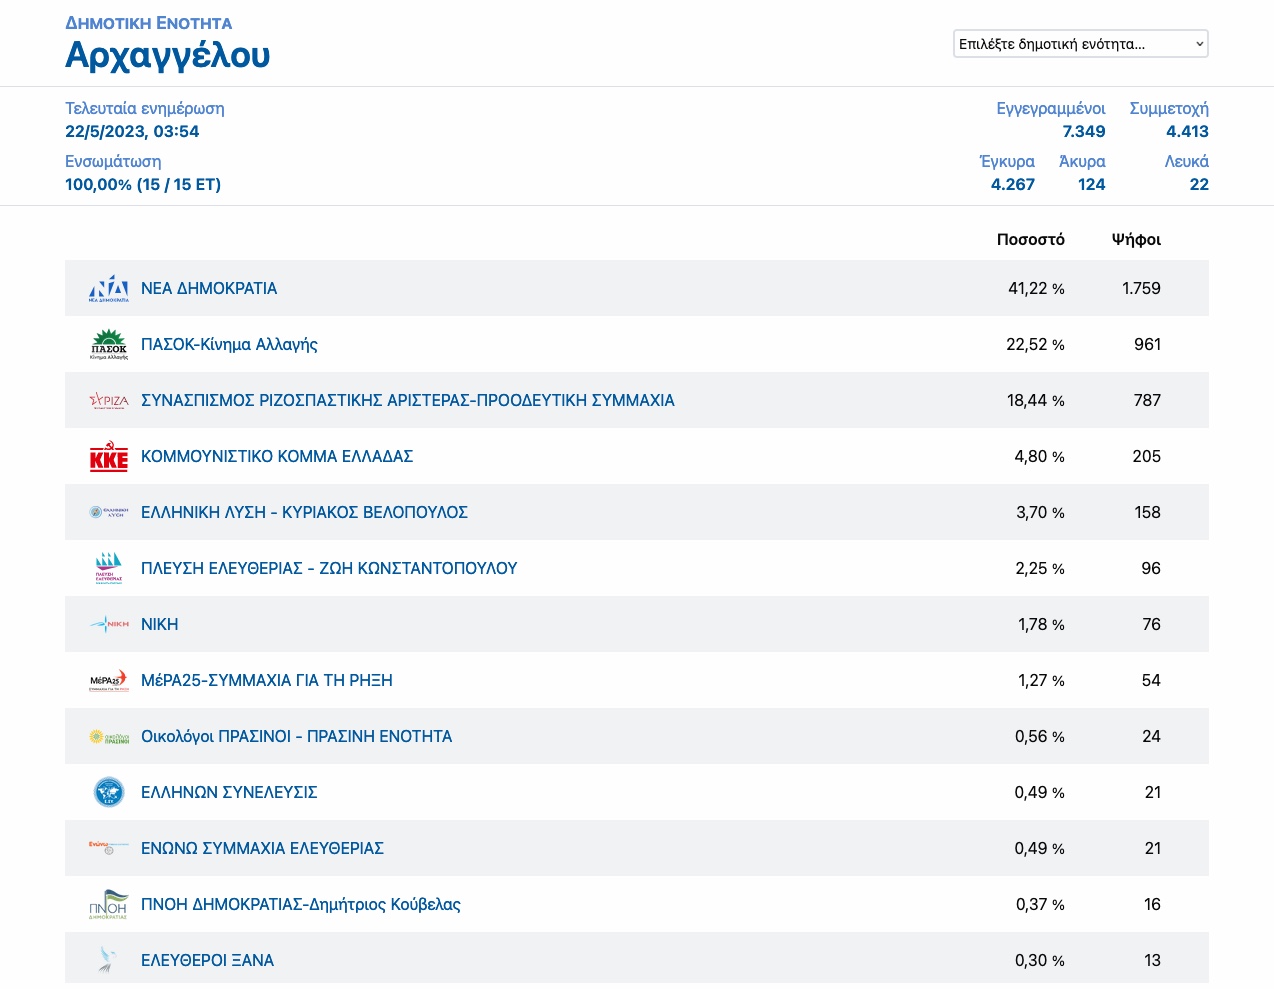
Task: Click the Οικολόγοι Πράσινοi sunflower logo
Action: tap(108, 737)
